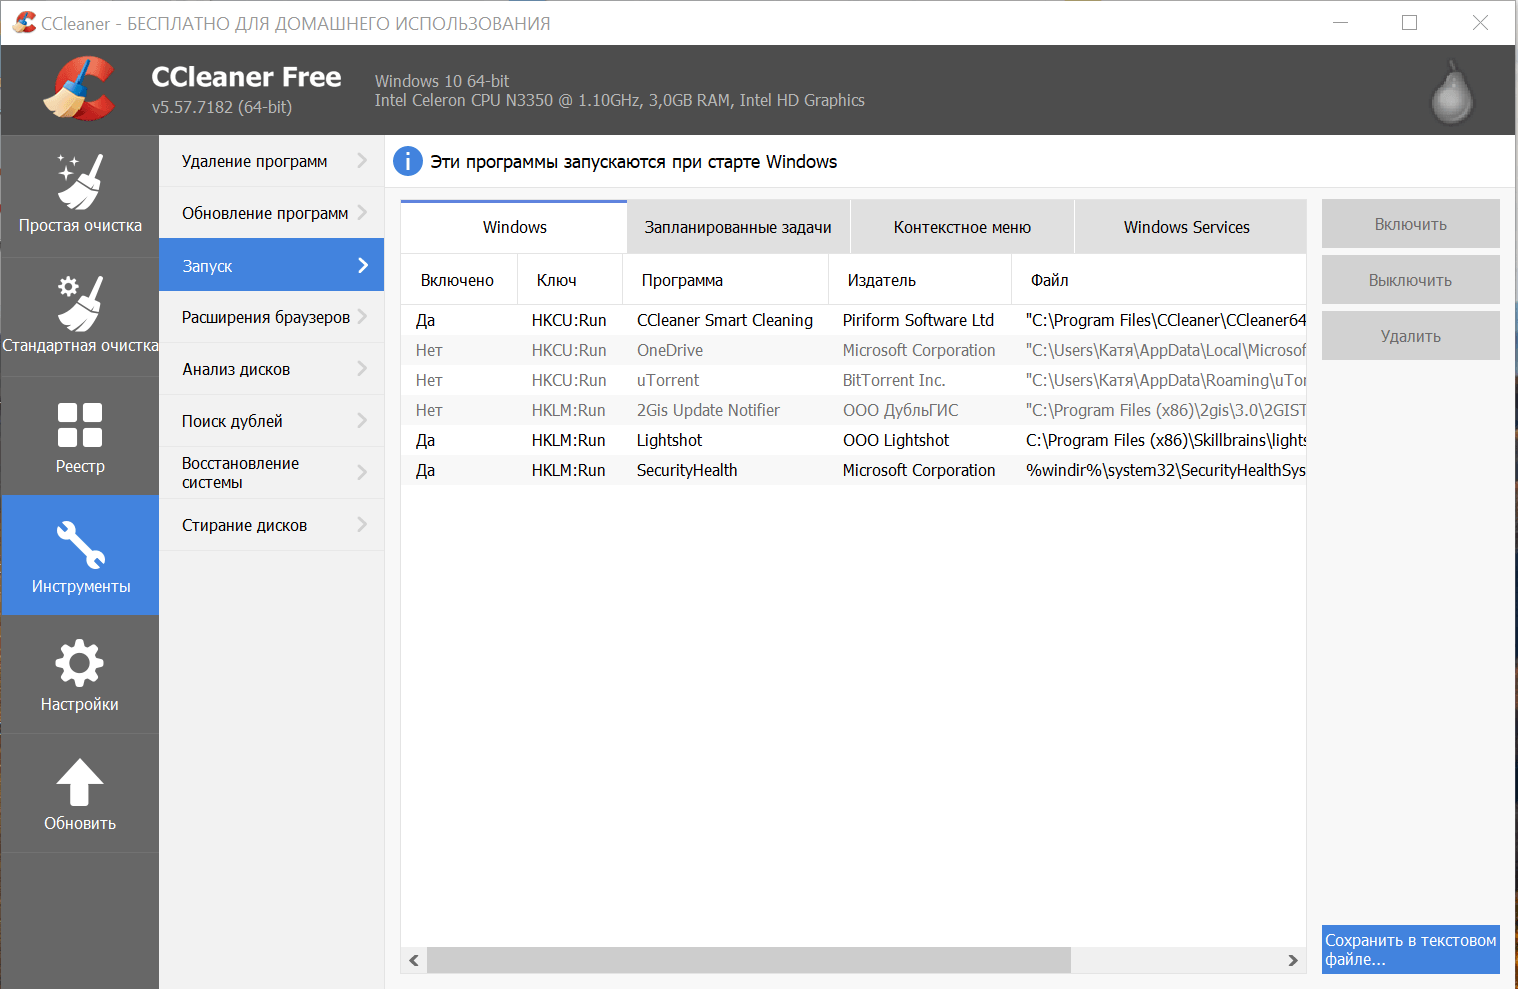Switch to the Windows tab
Viewport: 1518px width, 989px height.
tap(514, 227)
